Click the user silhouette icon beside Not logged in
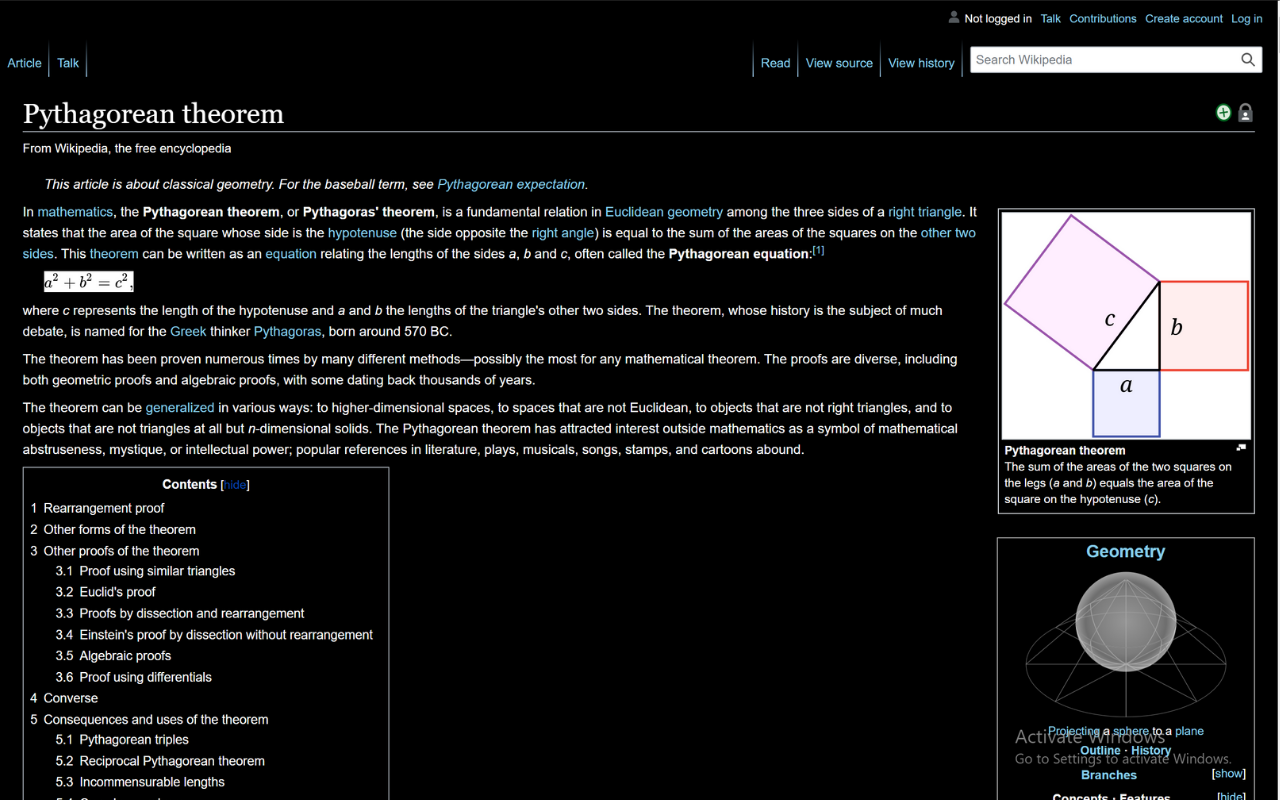This screenshot has height=800, width=1280. [953, 18]
